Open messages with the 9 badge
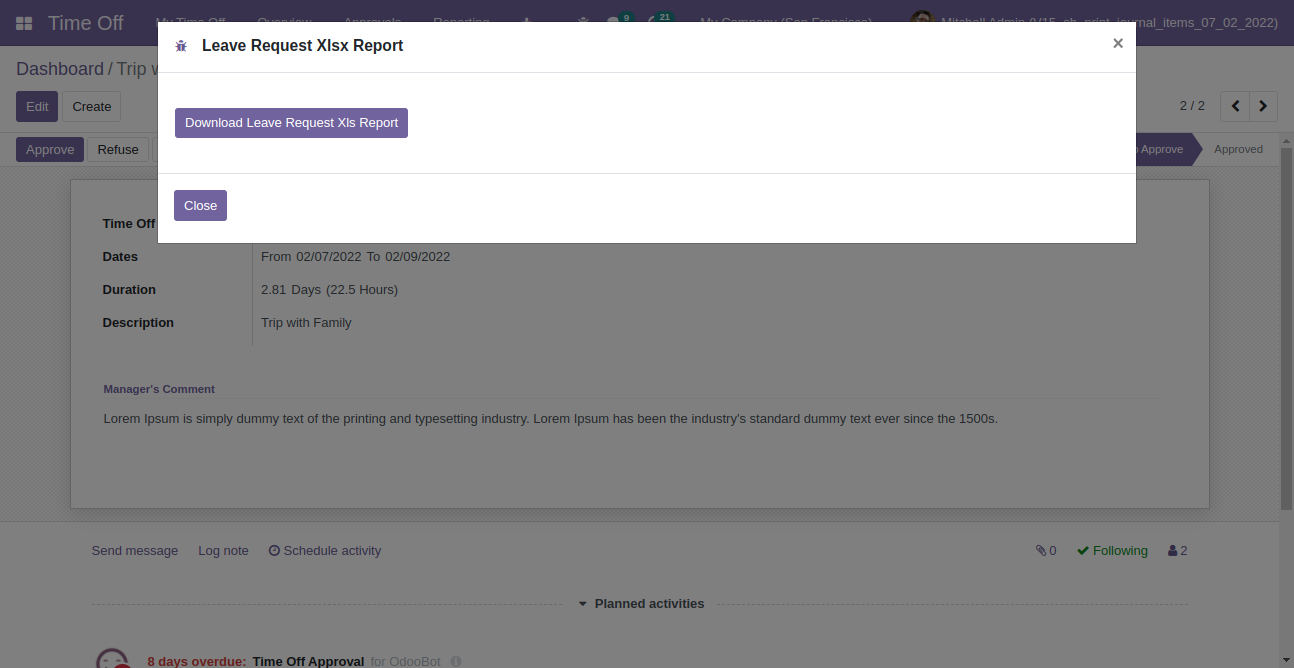Image resolution: width=1294 pixels, height=668 pixels. pyautogui.click(x=620, y=21)
